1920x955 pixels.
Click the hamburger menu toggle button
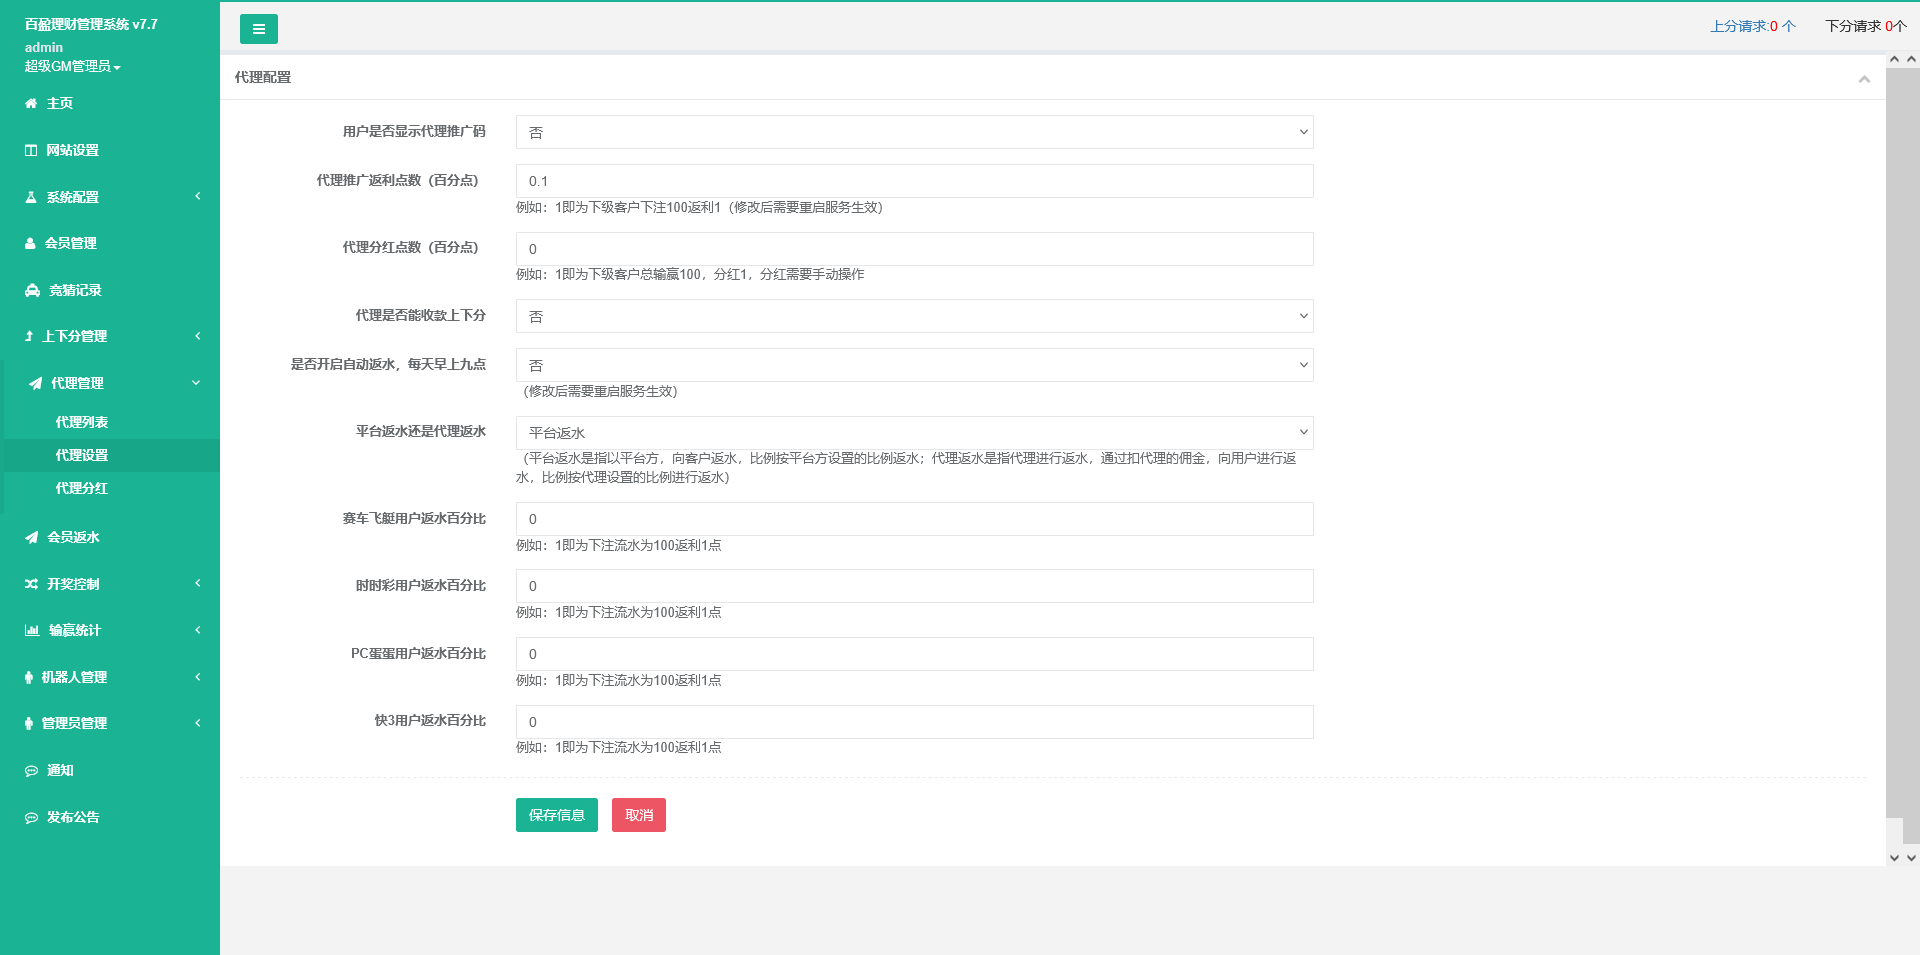pyautogui.click(x=258, y=29)
